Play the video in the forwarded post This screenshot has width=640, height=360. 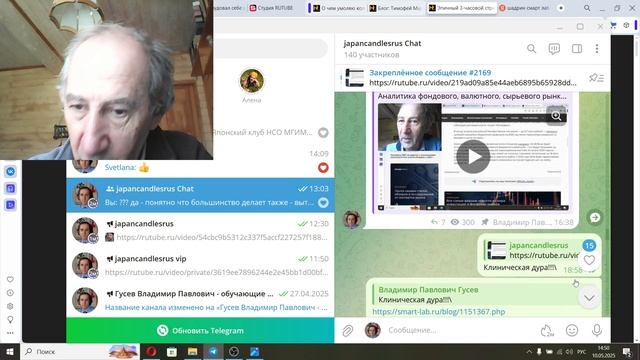(x=473, y=157)
